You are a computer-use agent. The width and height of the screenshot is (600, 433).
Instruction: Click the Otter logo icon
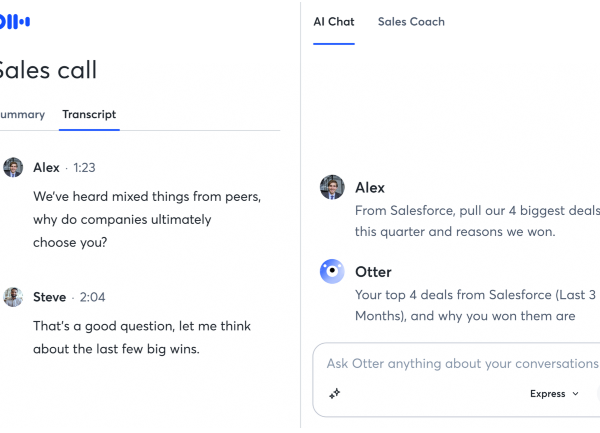14,21
